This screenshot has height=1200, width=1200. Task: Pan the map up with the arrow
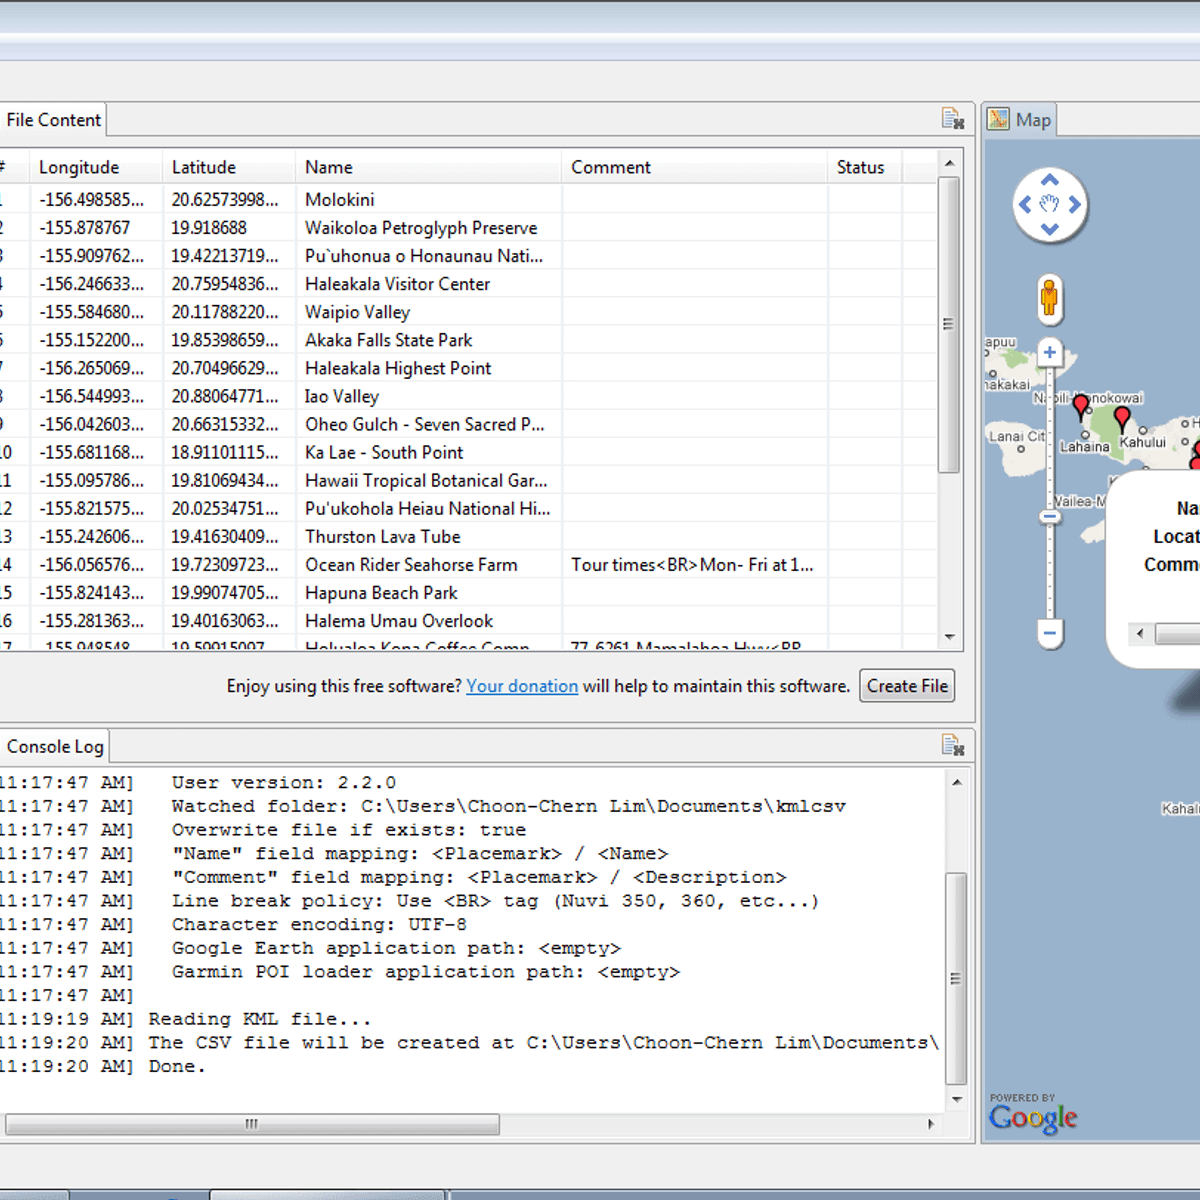pyautogui.click(x=1049, y=181)
